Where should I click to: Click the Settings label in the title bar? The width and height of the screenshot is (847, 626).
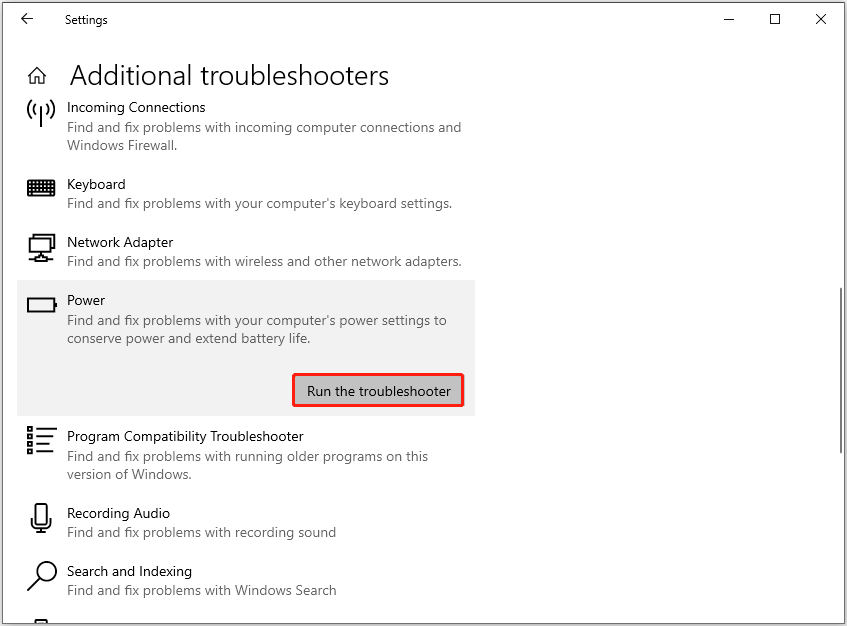point(86,19)
